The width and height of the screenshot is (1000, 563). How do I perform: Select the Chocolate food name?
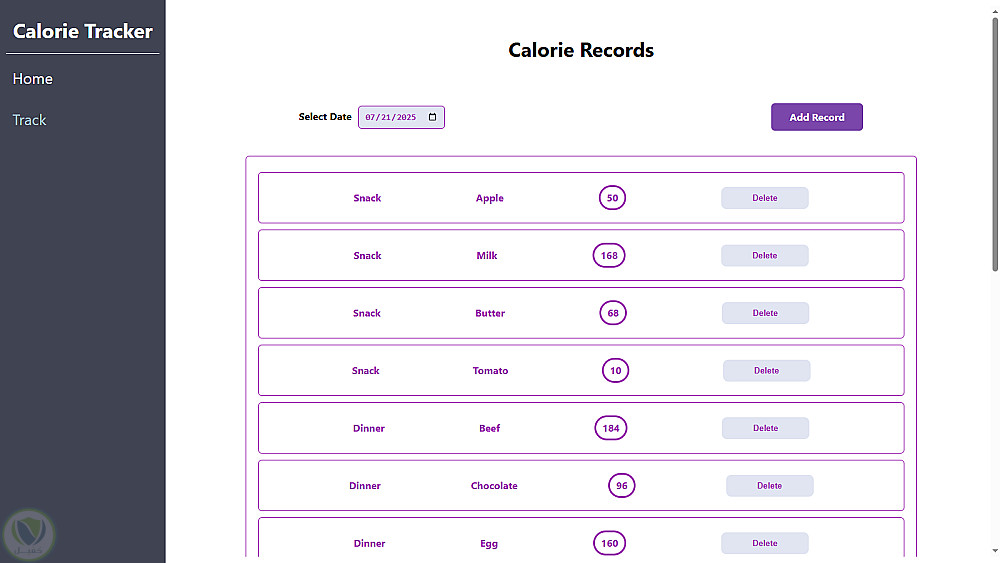coord(494,486)
